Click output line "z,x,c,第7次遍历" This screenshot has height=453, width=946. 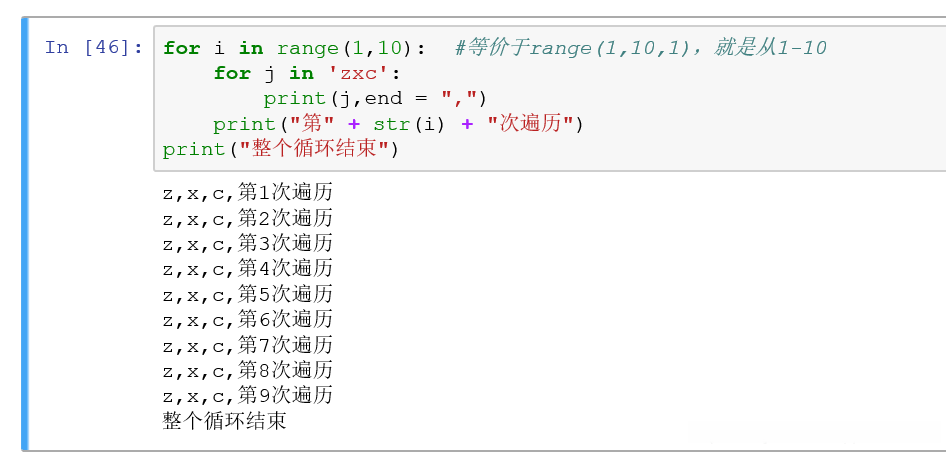click(247, 345)
